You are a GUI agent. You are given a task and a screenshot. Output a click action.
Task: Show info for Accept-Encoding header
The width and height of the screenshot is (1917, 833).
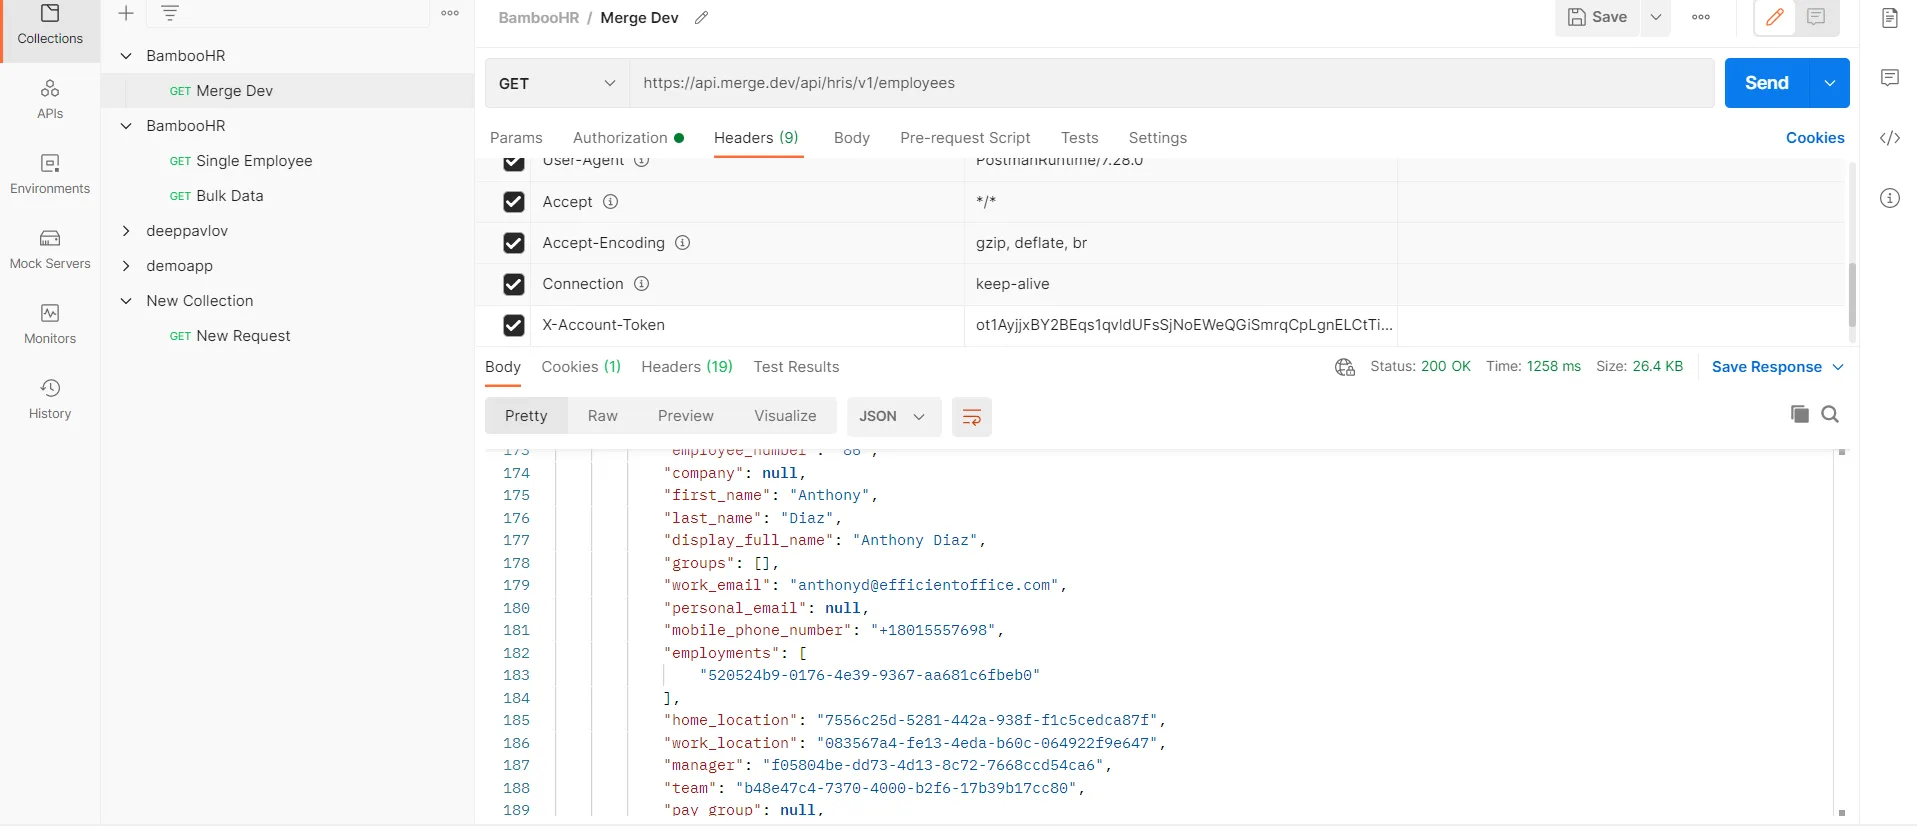point(682,243)
